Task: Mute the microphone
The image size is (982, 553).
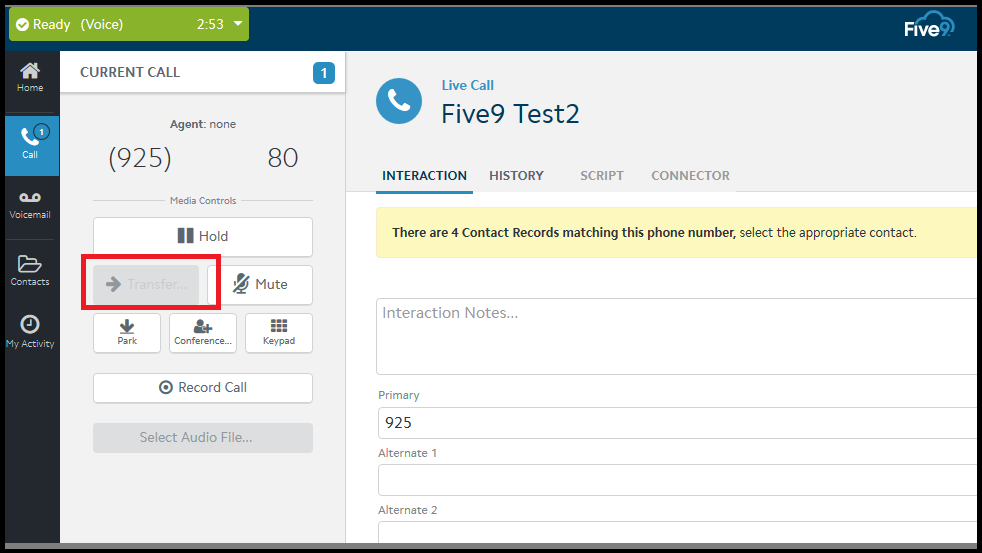Action: [260, 285]
